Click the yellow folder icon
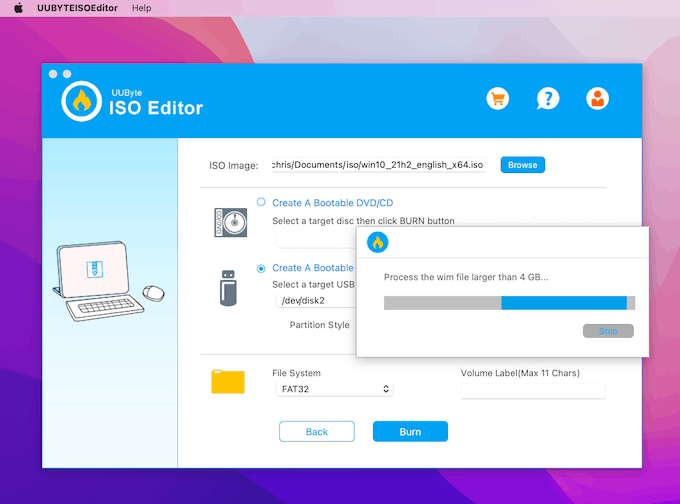This screenshot has height=504, width=680. (228, 382)
